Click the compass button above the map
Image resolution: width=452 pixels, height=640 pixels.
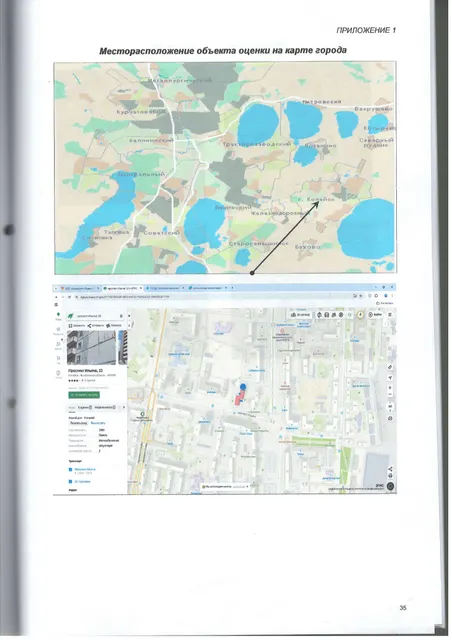[x=361, y=314]
